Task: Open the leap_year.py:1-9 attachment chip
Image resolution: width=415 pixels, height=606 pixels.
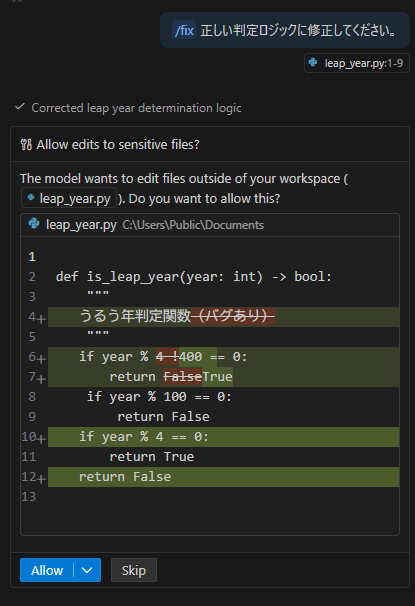Action: pos(357,63)
